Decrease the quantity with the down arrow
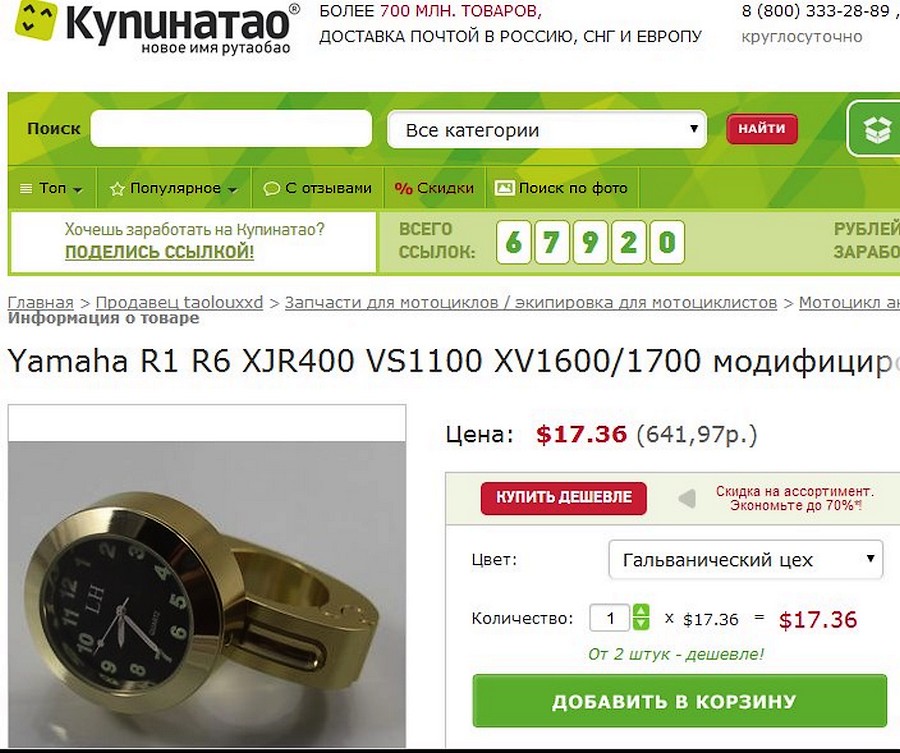This screenshot has width=900, height=753. 641,624
